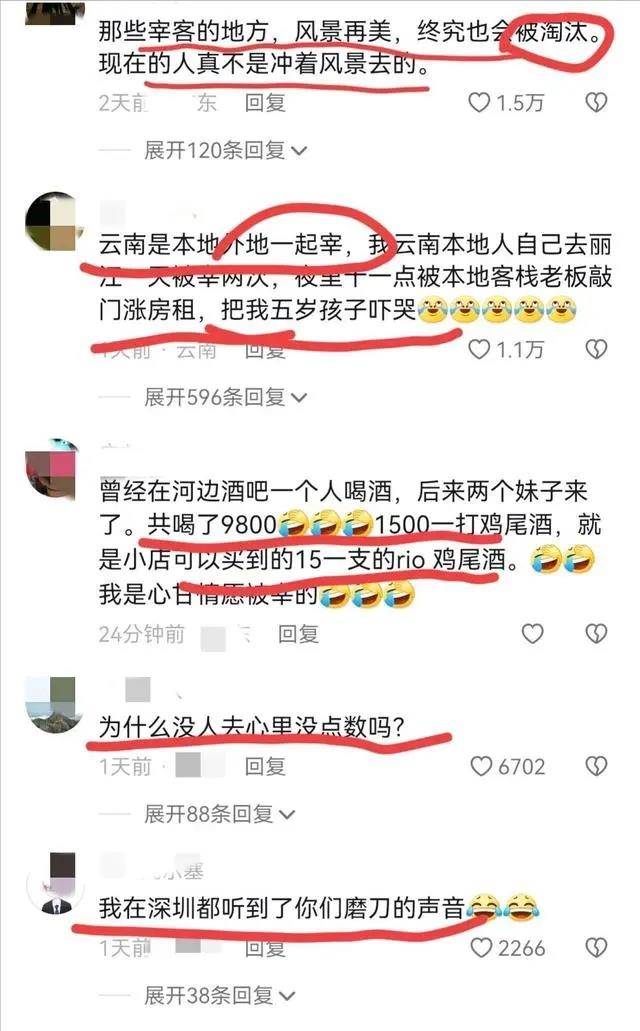The width and height of the screenshot is (640, 1031).
Task: Dislike the 为什么没人去 comment
Action: 596,766
